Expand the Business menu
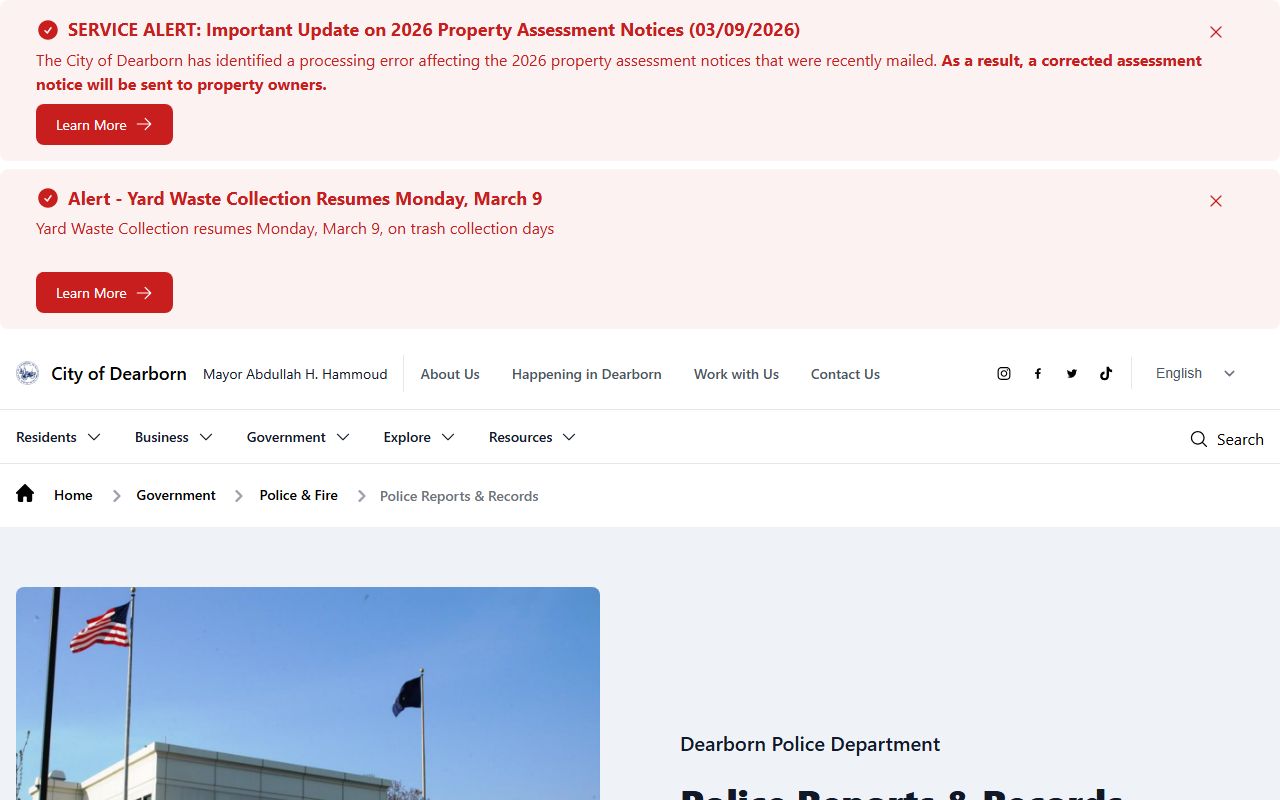The image size is (1280, 800). 174,437
